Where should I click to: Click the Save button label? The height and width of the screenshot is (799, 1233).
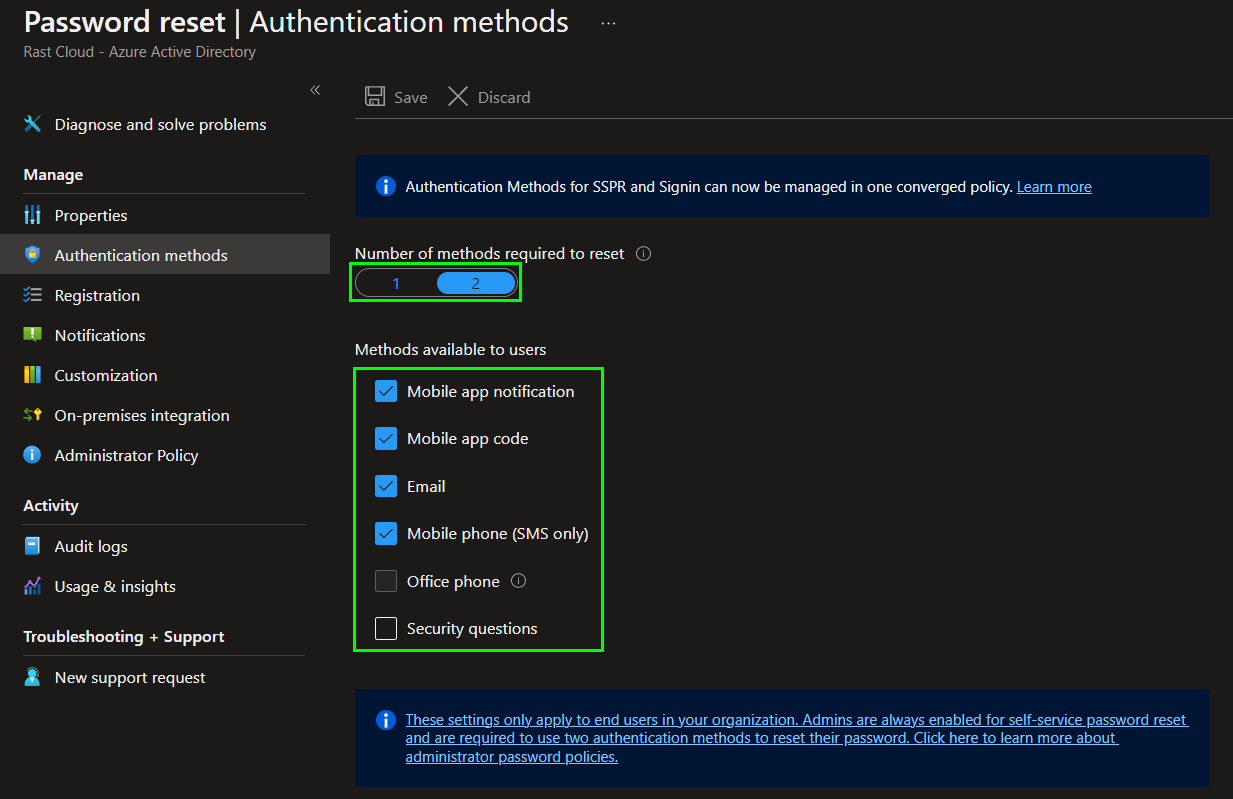(x=411, y=97)
